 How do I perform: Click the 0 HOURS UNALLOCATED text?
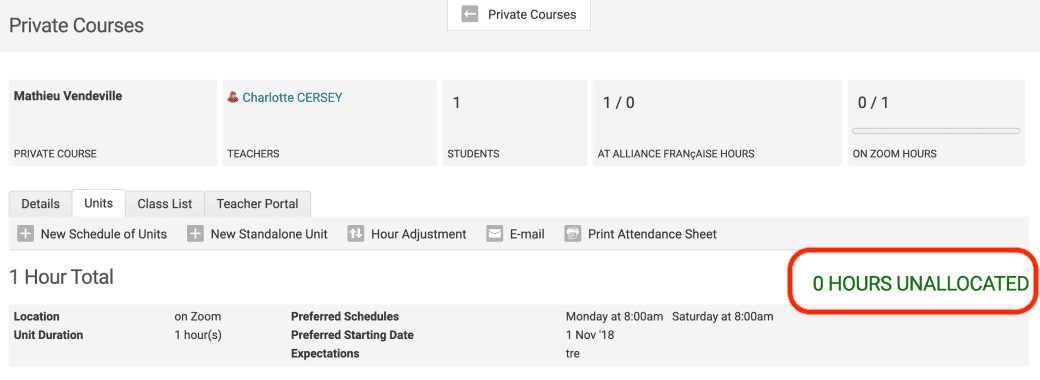tap(921, 284)
